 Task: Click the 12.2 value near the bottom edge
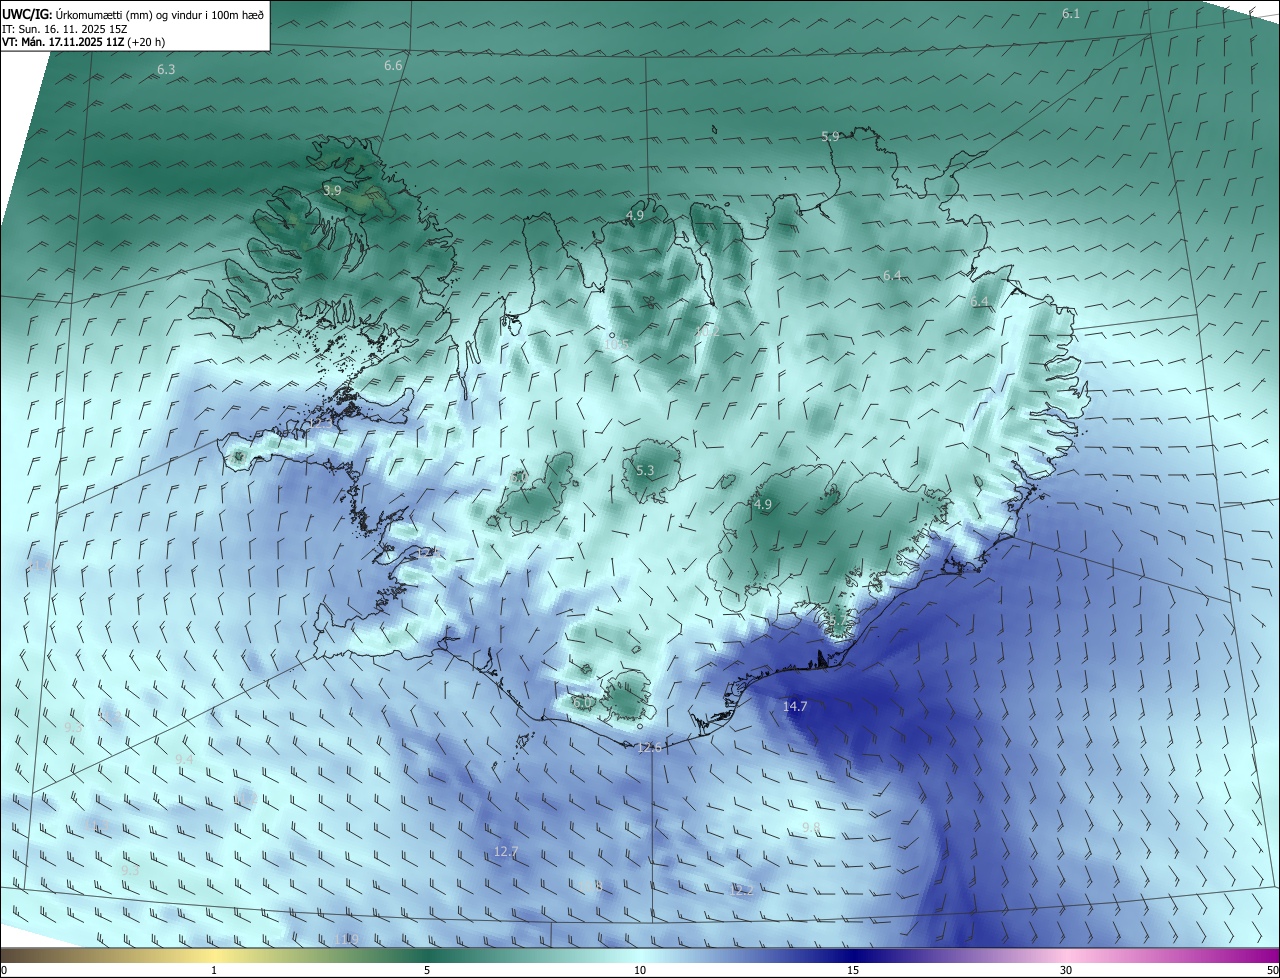click(x=741, y=890)
